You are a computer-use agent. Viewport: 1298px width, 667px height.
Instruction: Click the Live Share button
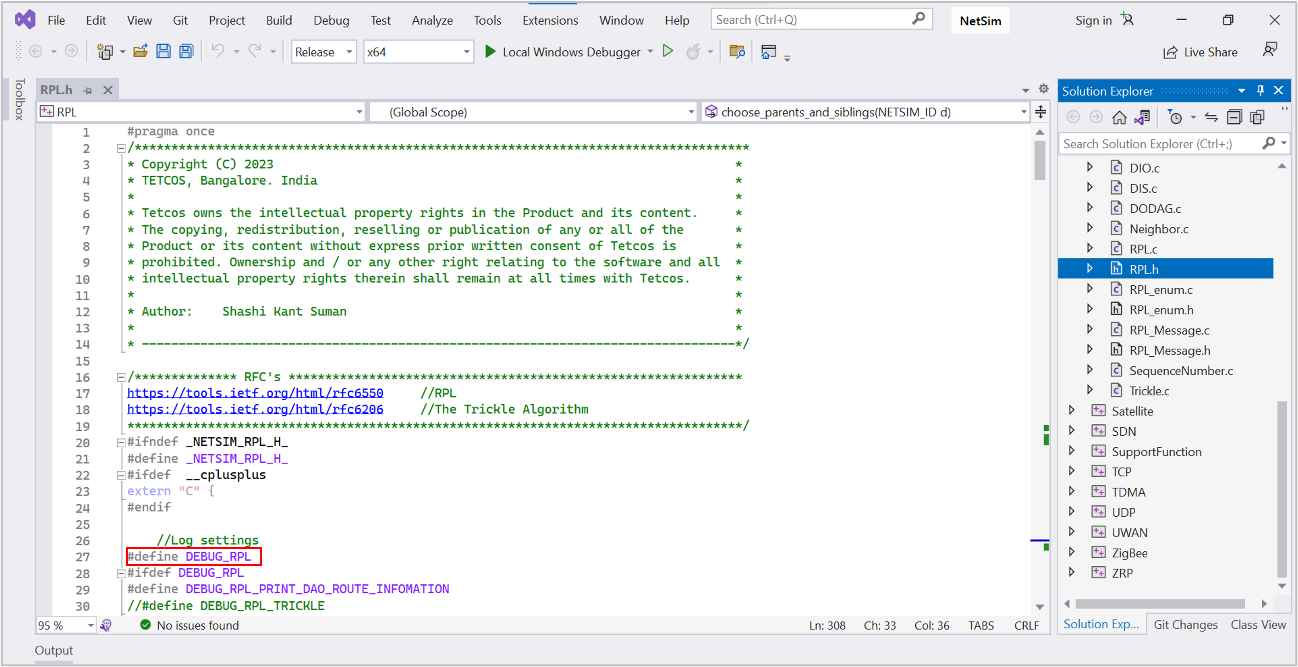[1200, 52]
